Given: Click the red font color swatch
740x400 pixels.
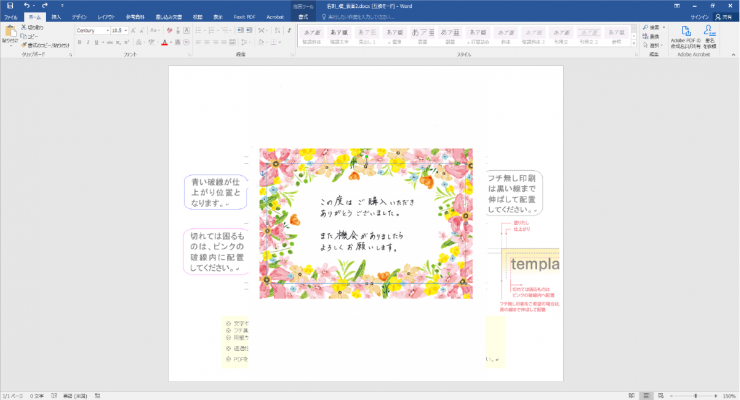Looking at the screenshot, I should 164,44.
